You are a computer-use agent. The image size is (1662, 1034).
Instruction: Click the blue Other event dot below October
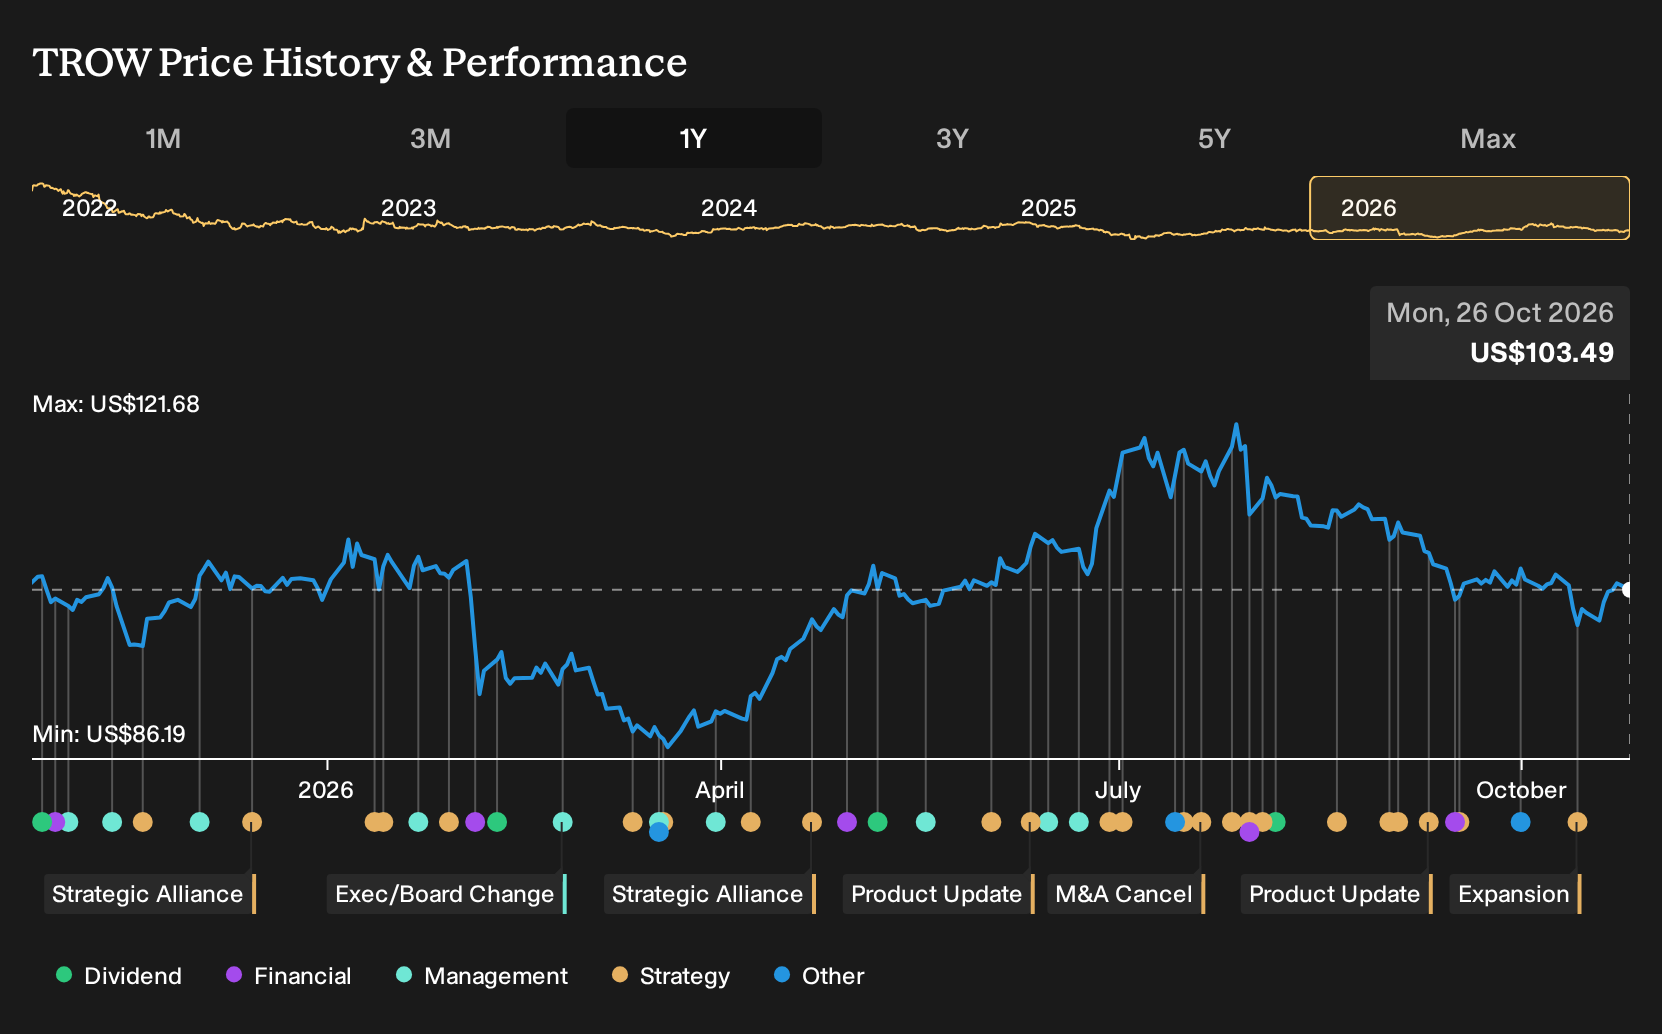tap(1520, 822)
